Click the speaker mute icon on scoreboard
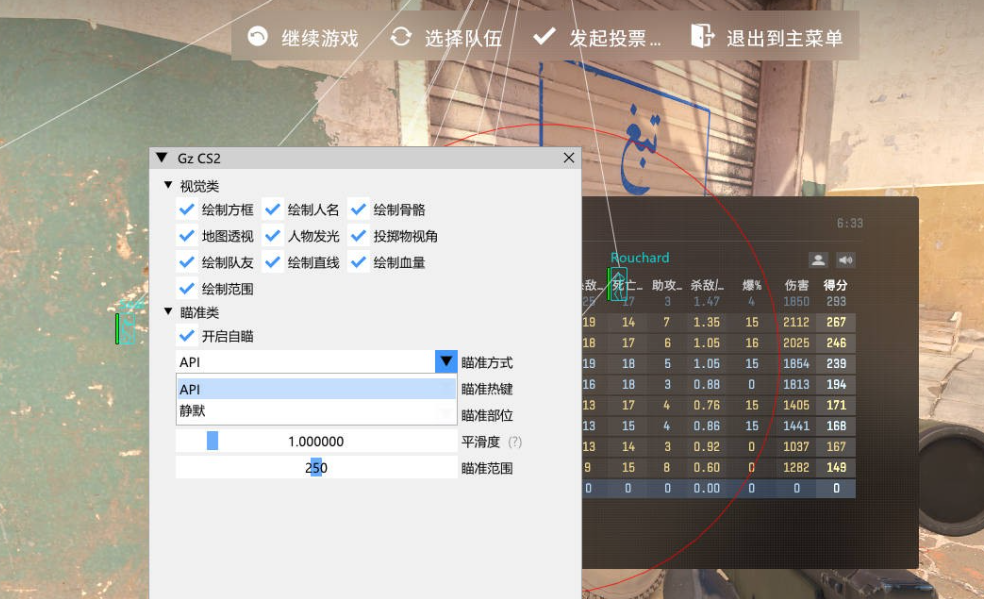 coord(845,259)
